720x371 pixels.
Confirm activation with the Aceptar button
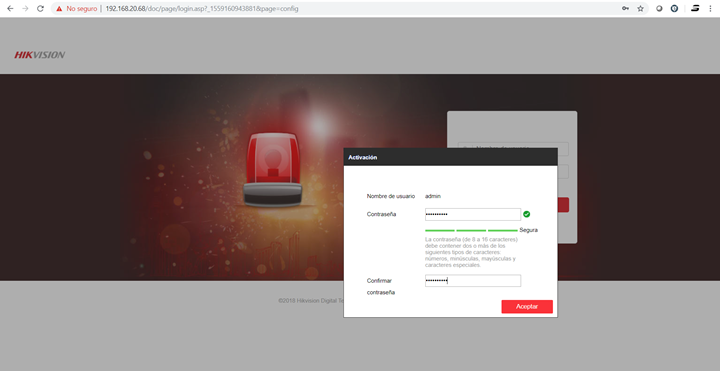click(527, 307)
